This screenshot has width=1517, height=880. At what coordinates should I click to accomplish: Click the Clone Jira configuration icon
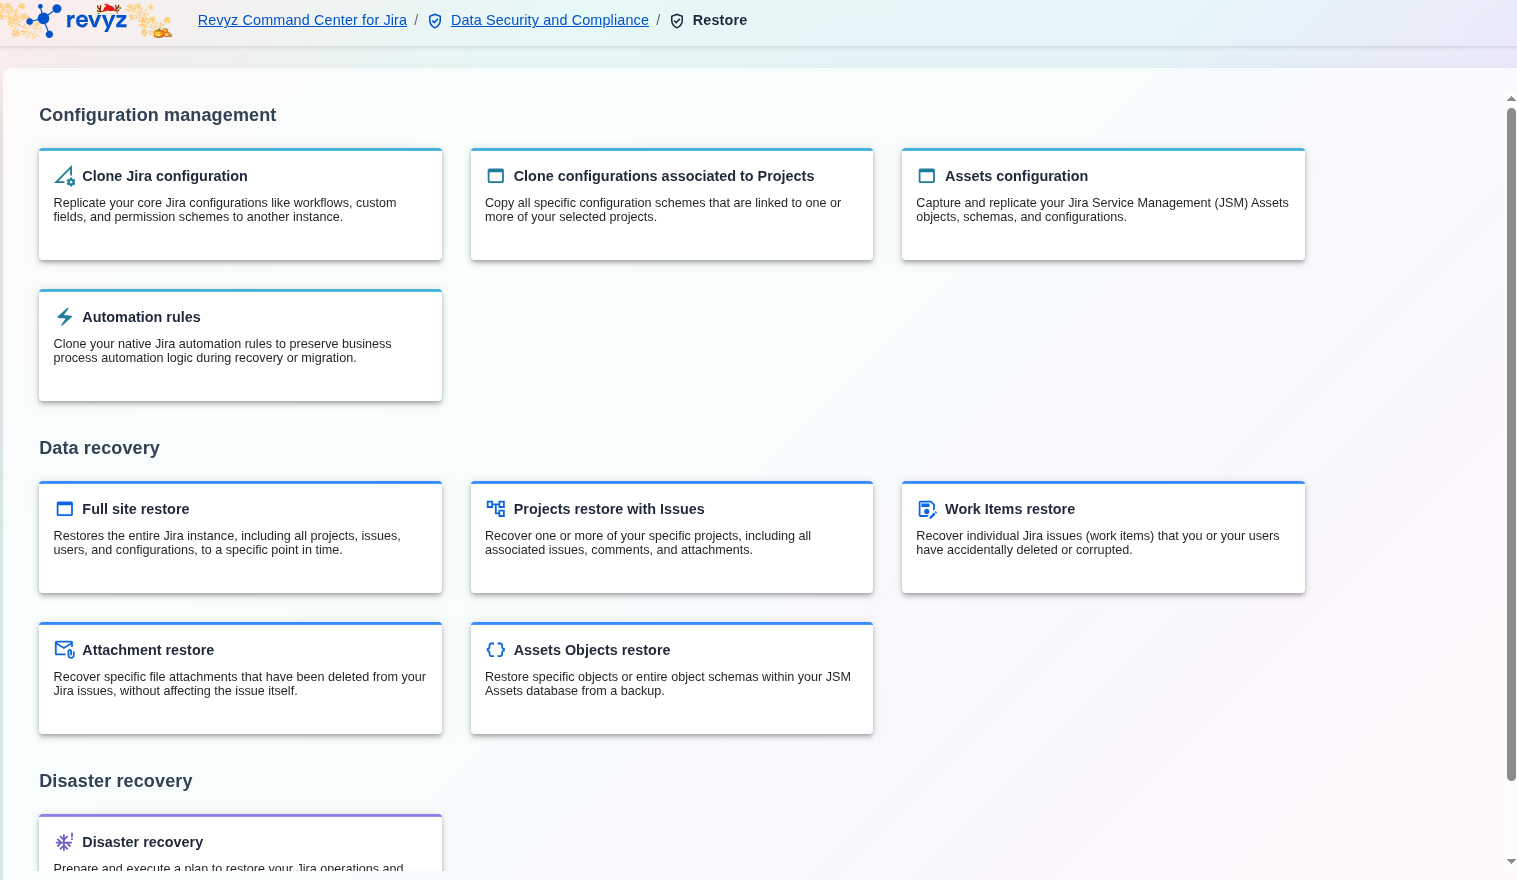pyautogui.click(x=64, y=176)
